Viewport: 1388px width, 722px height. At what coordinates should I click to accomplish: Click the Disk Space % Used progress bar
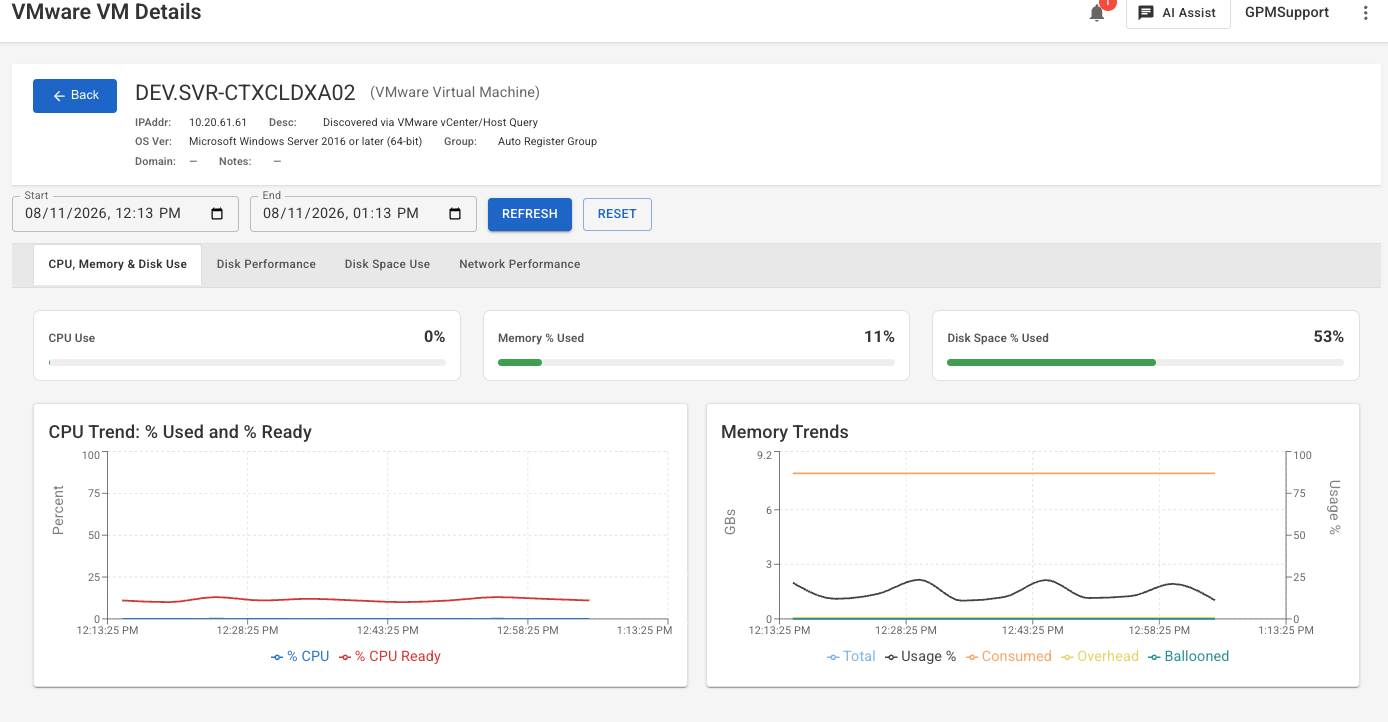coord(1145,362)
